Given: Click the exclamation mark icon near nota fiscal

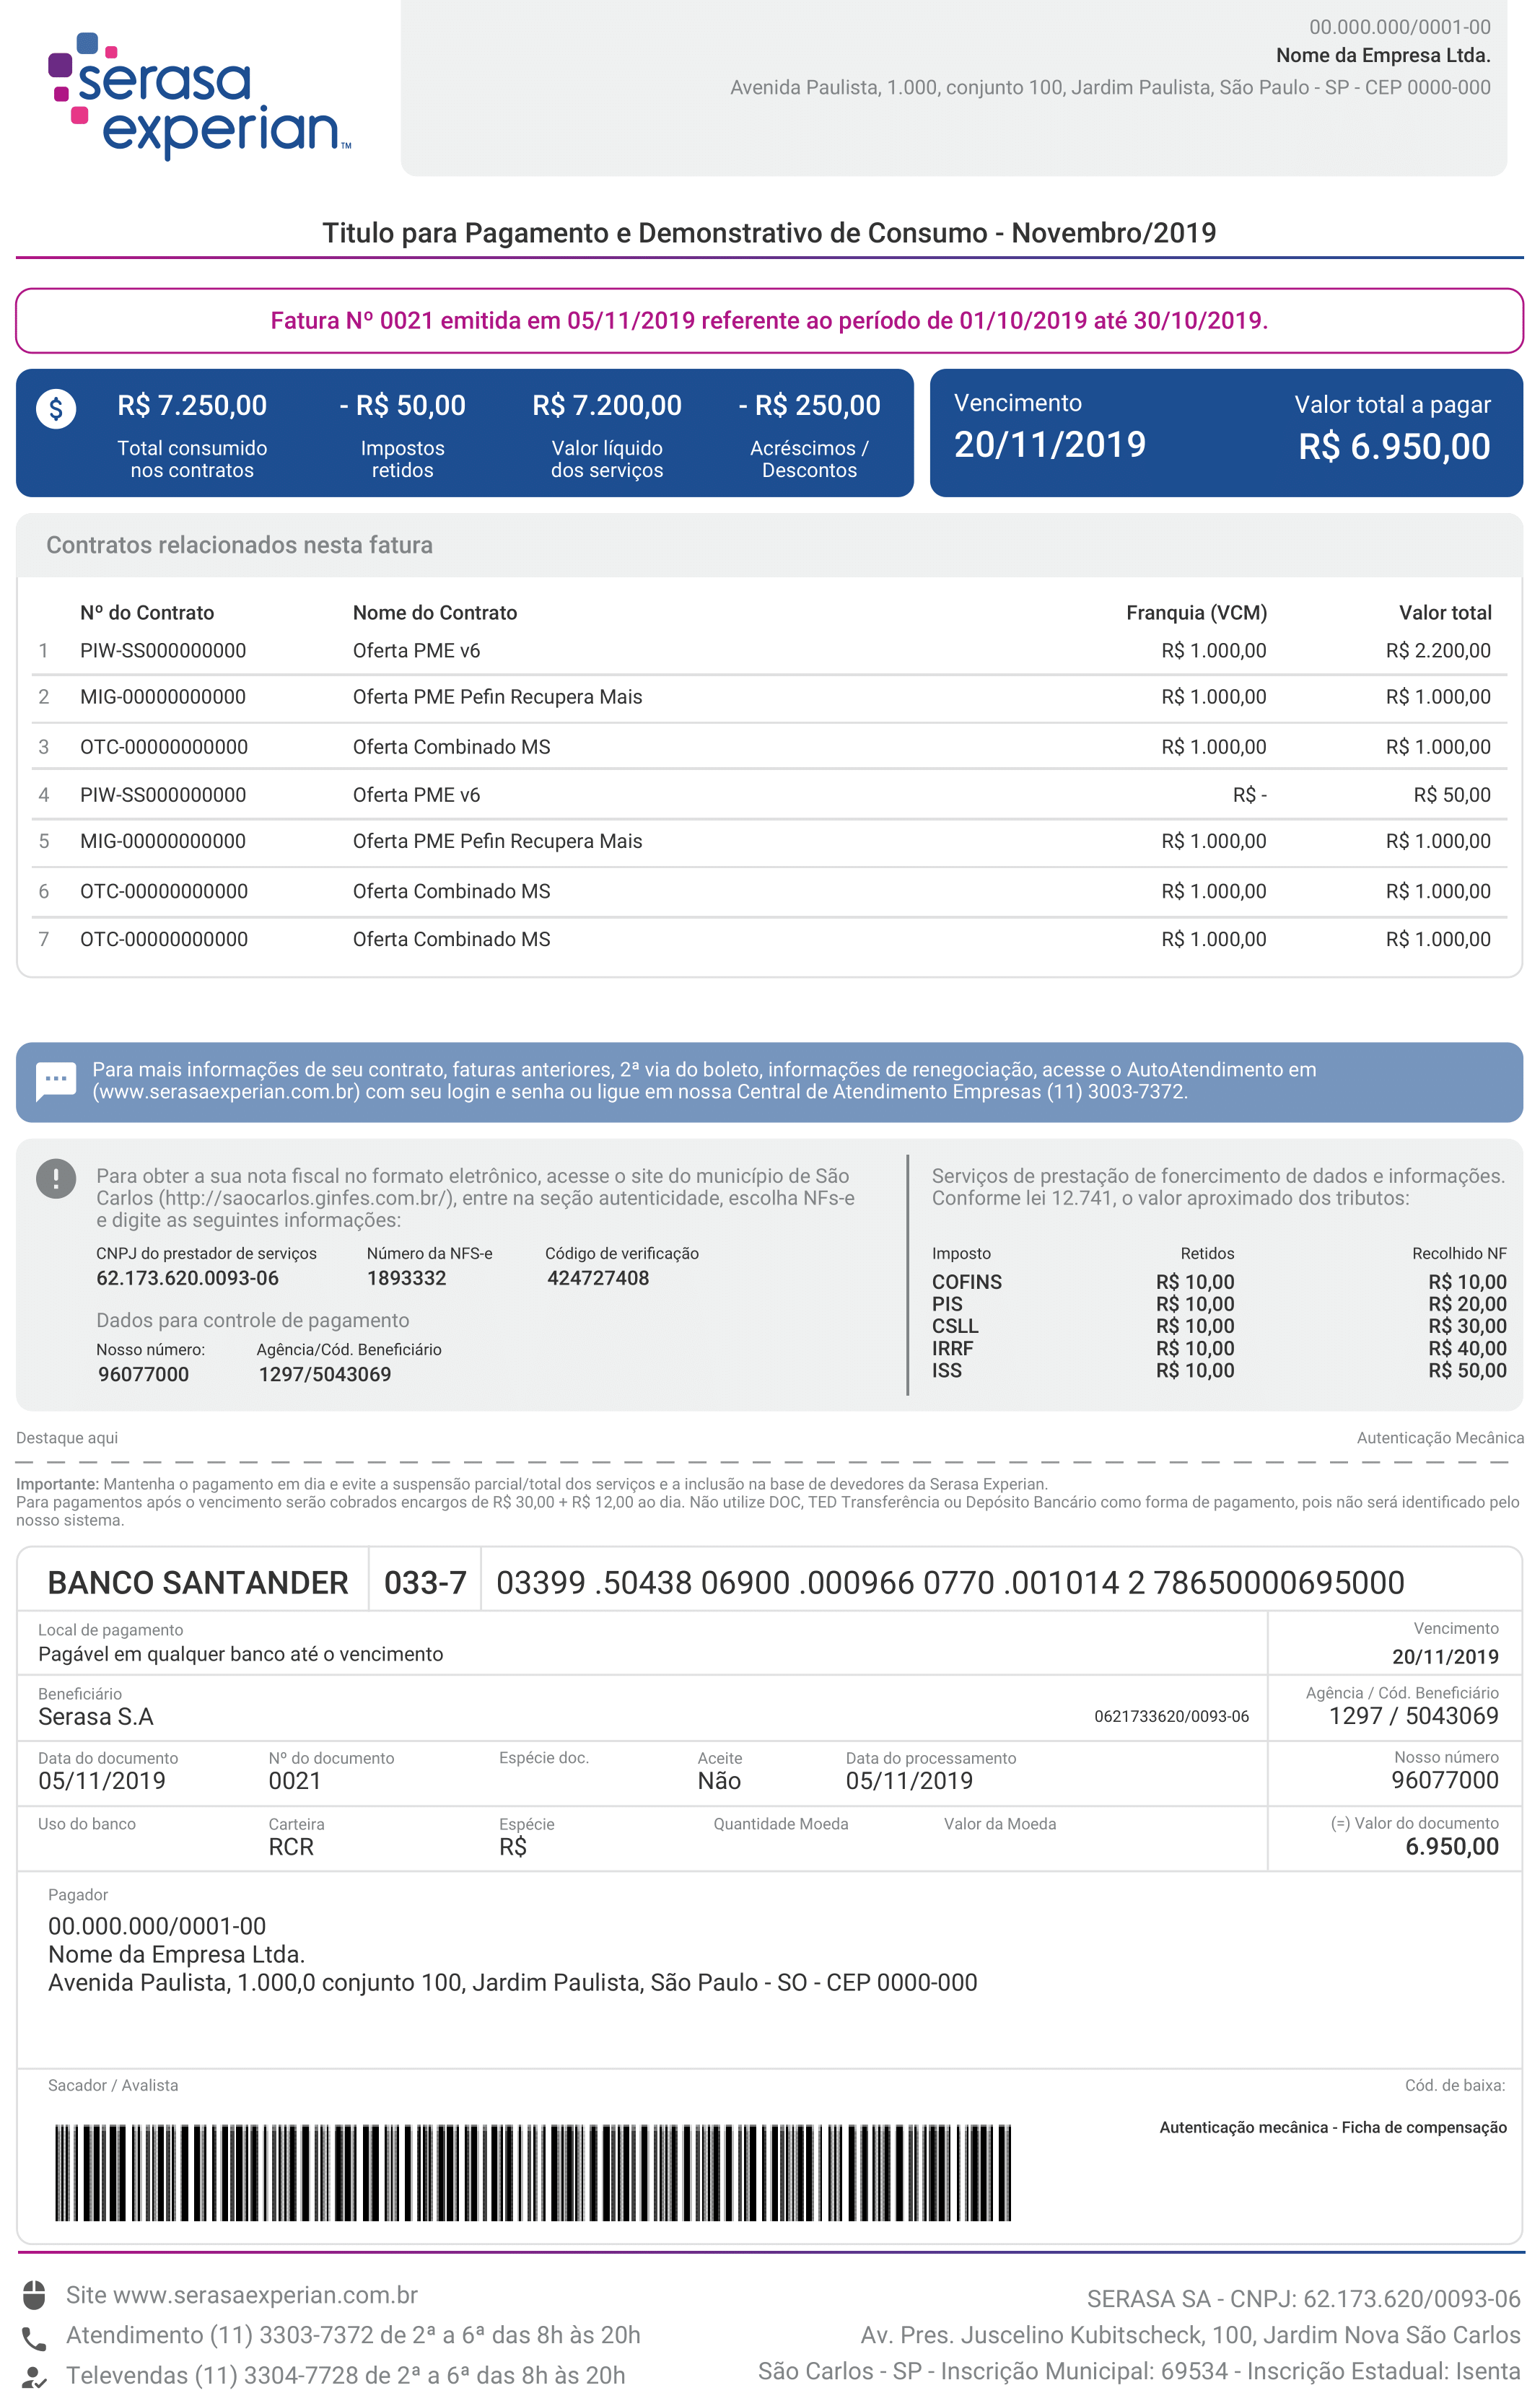Looking at the screenshot, I should pos(56,1177).
